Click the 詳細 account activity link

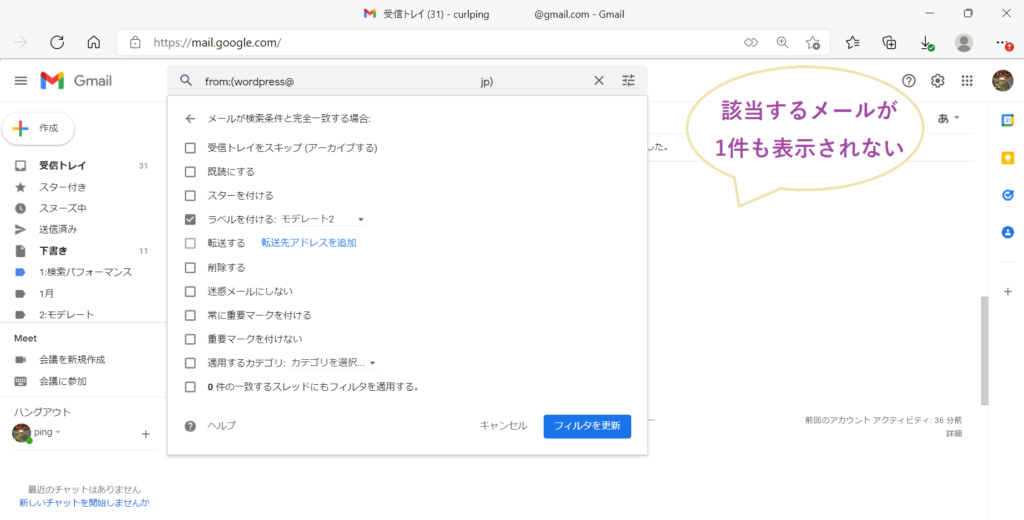pos(953,434)
